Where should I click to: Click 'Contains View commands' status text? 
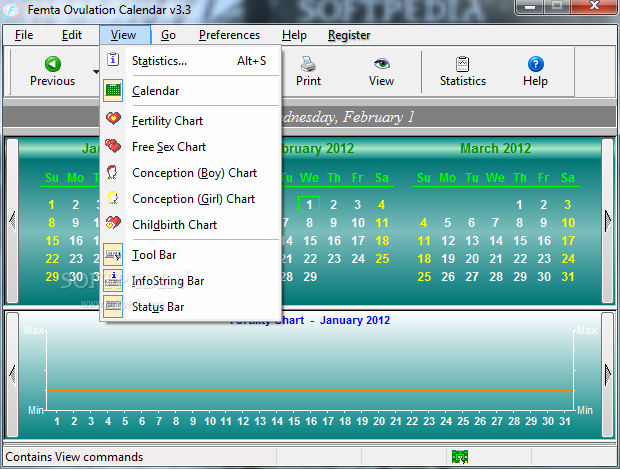coord(74,457)
